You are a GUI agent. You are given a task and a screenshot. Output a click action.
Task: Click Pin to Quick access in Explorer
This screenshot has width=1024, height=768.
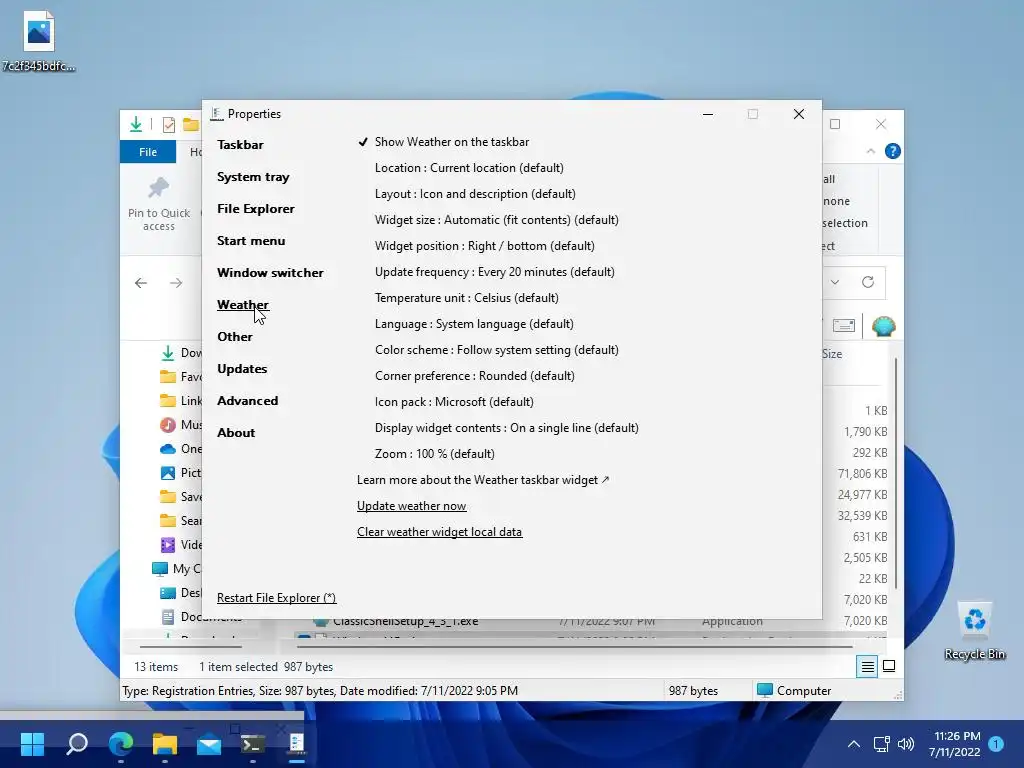(x=159, y=204)
